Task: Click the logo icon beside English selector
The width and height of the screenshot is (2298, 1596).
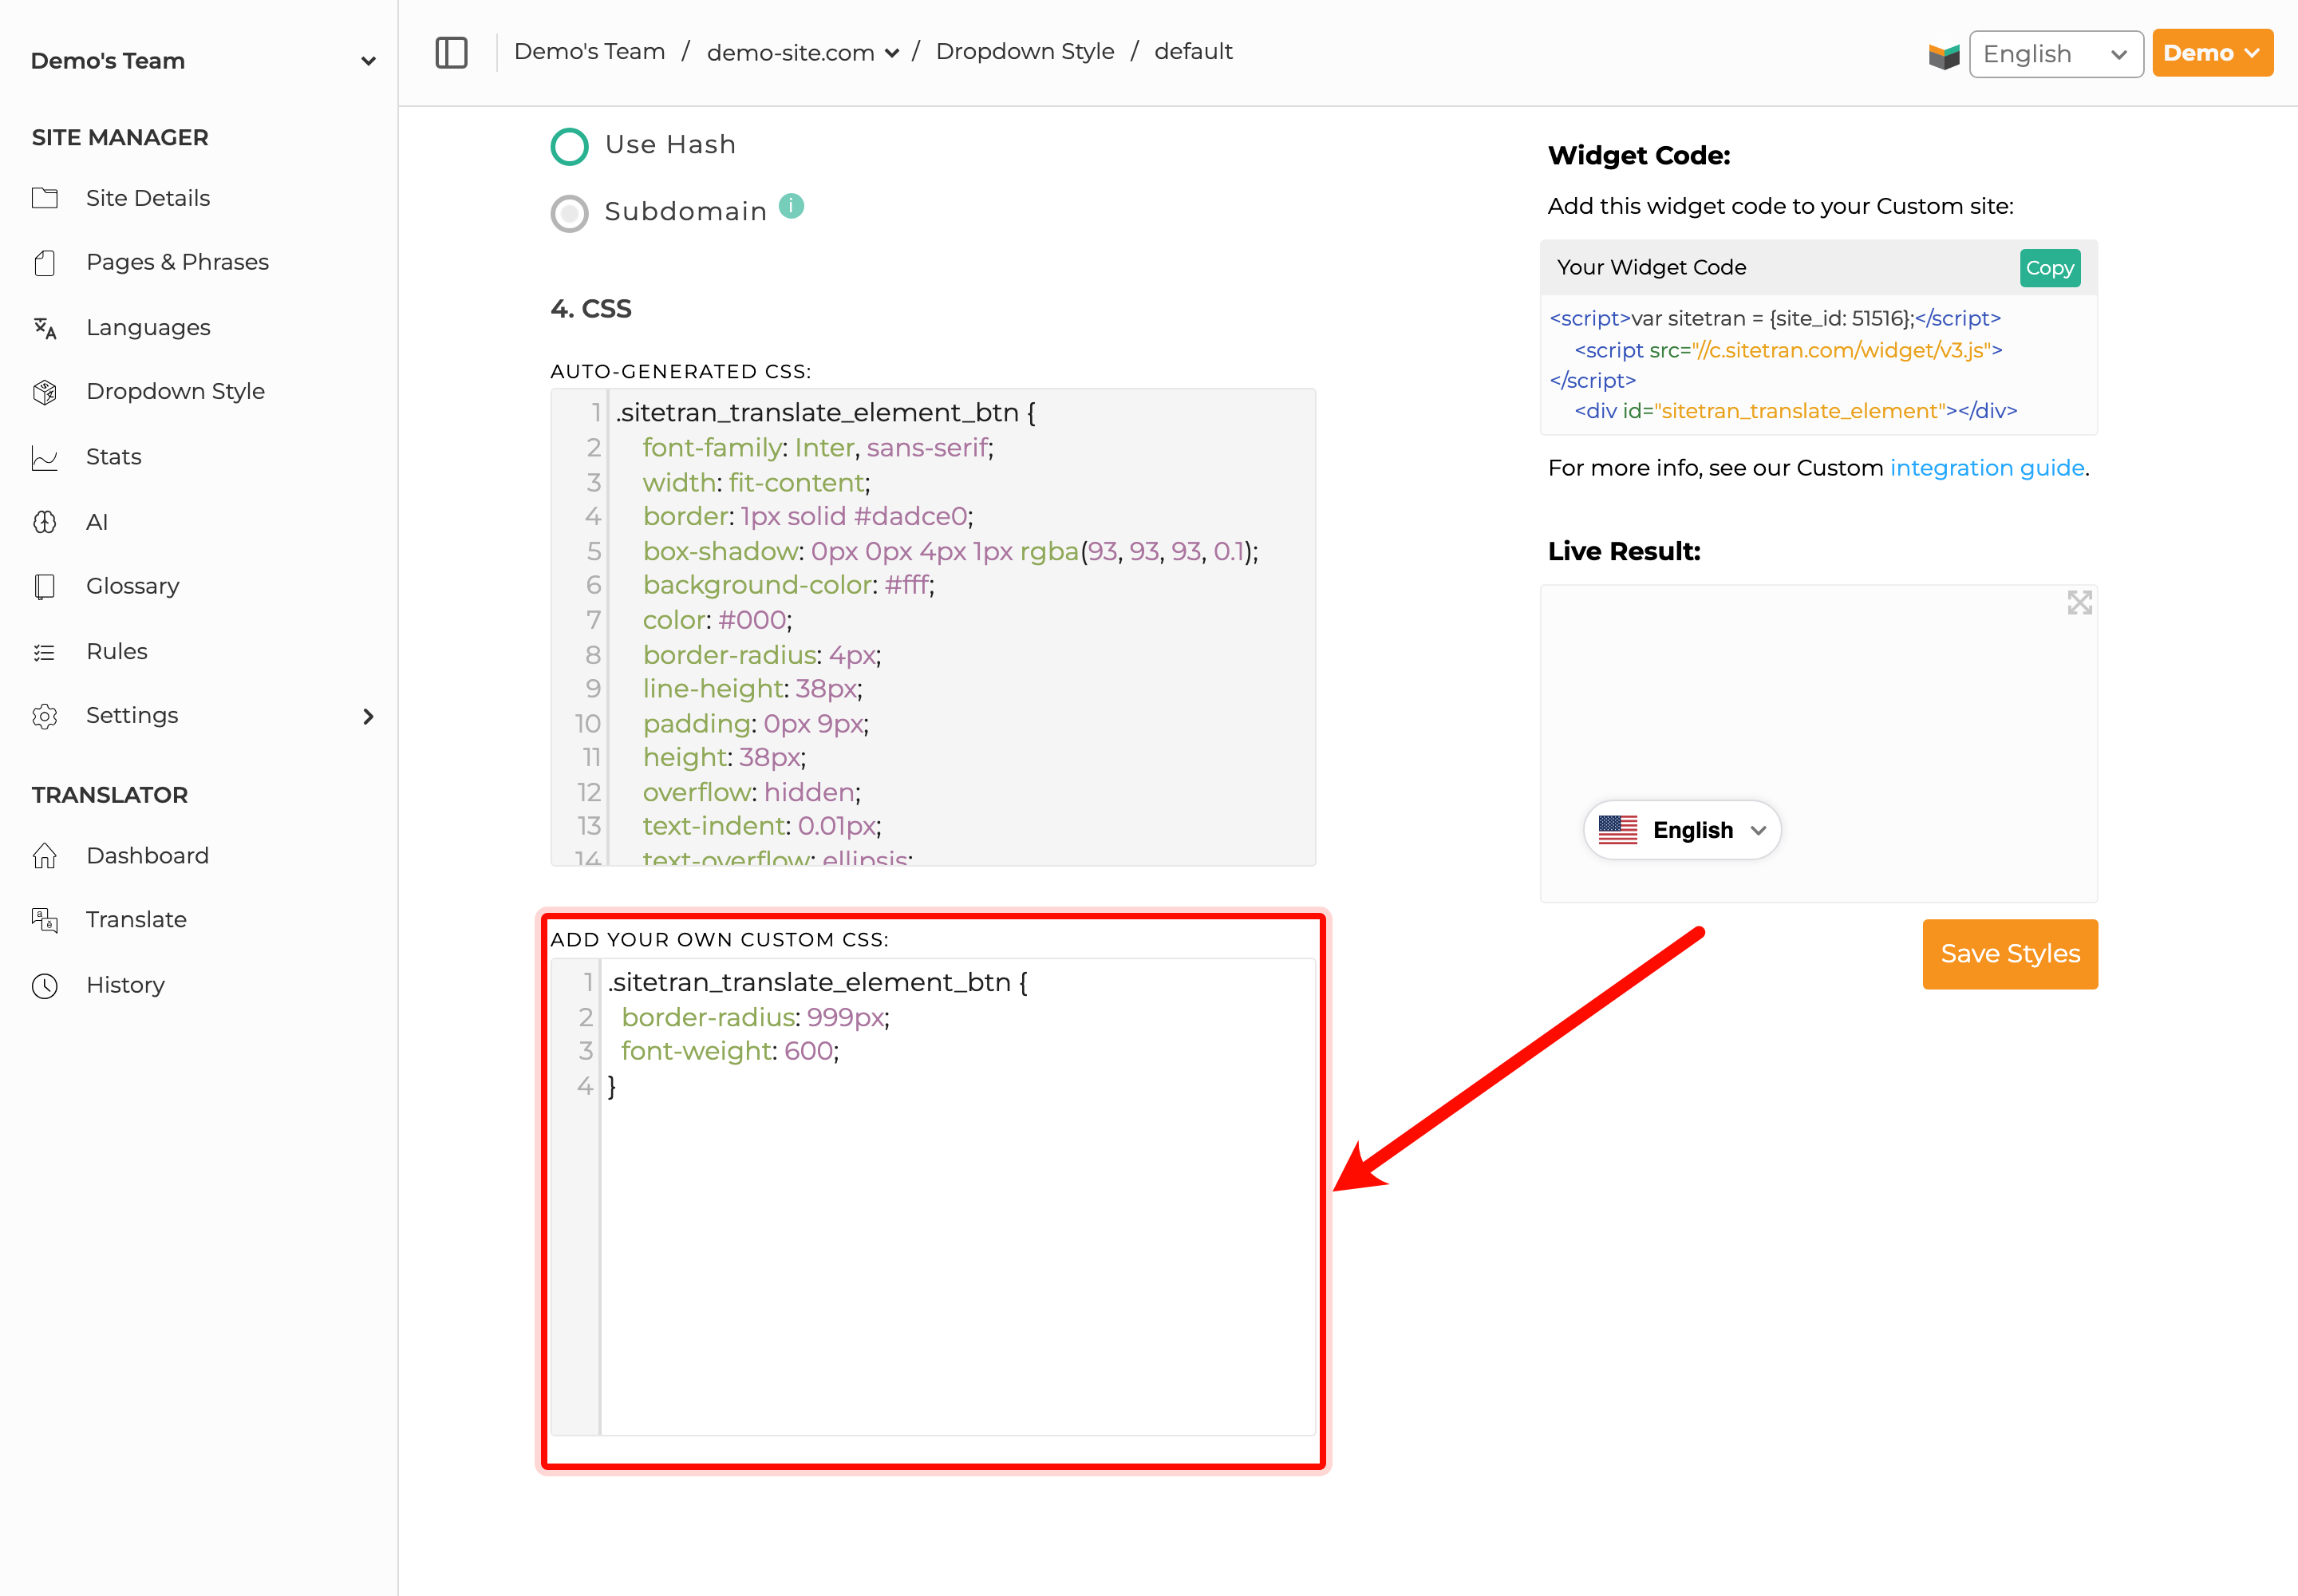Action: (x=1943, y=55)
